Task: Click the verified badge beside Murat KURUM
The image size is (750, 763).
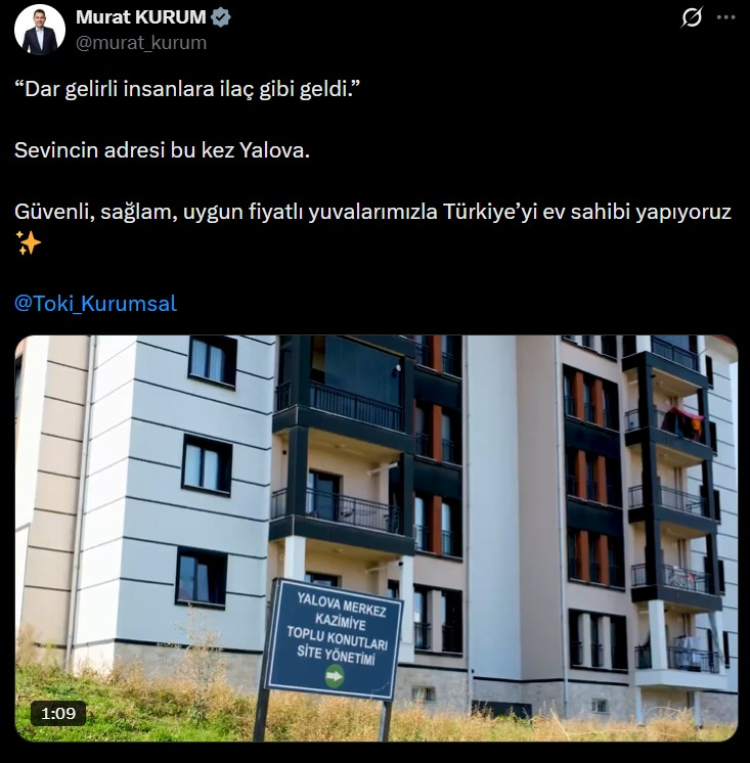Action: [x=221, y=18]
